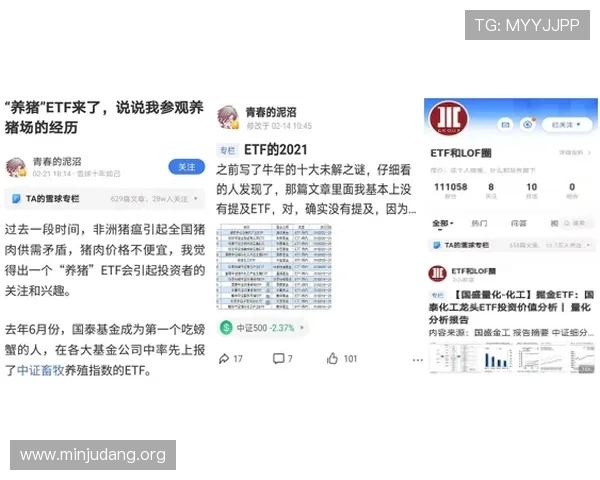Open the 中证畜牧 hyperlink in the article
The height and width of the screenshot is (480, 600).
tap(40, 370)
